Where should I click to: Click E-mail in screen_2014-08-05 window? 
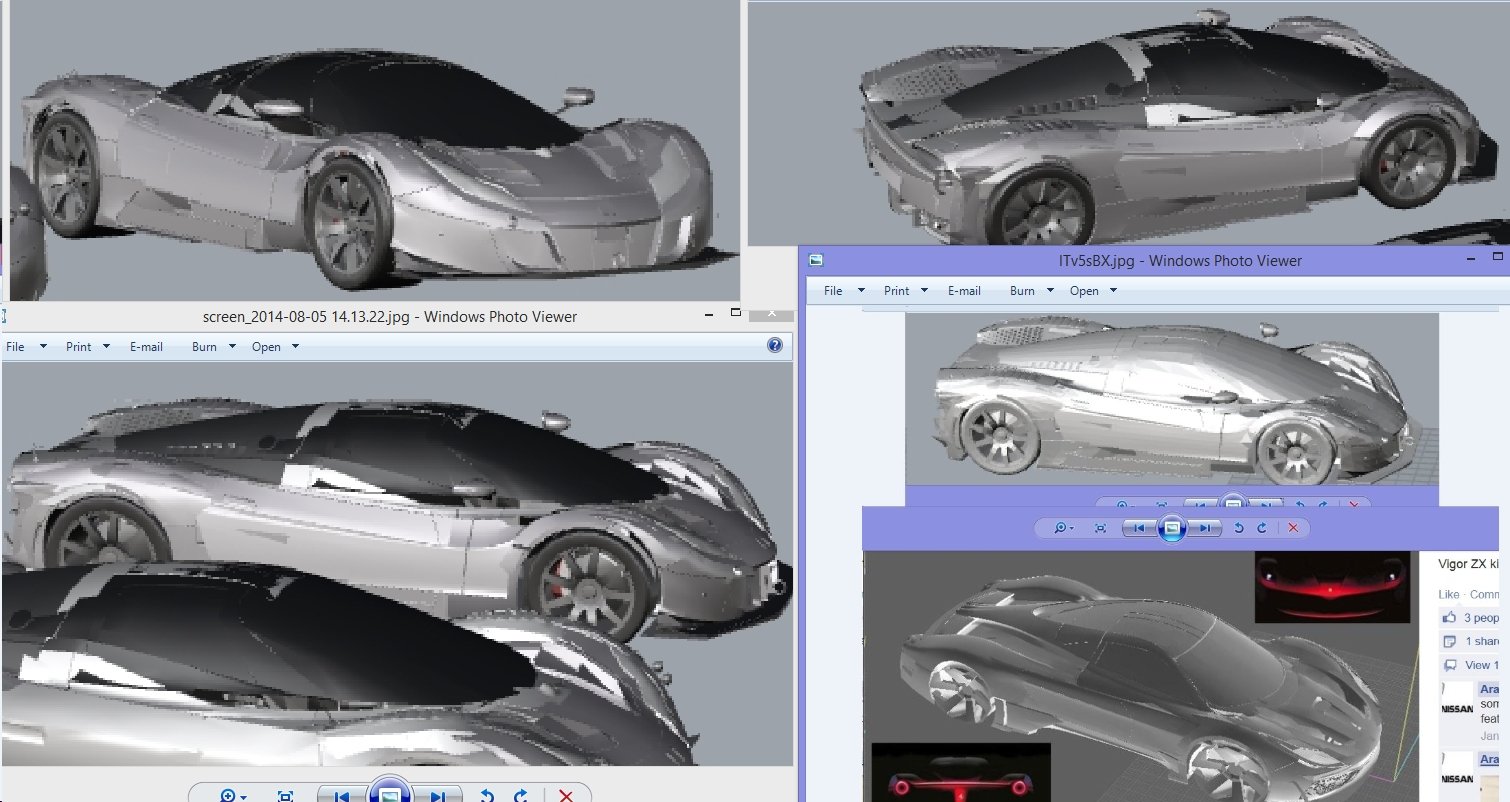[x=146, y=346]
